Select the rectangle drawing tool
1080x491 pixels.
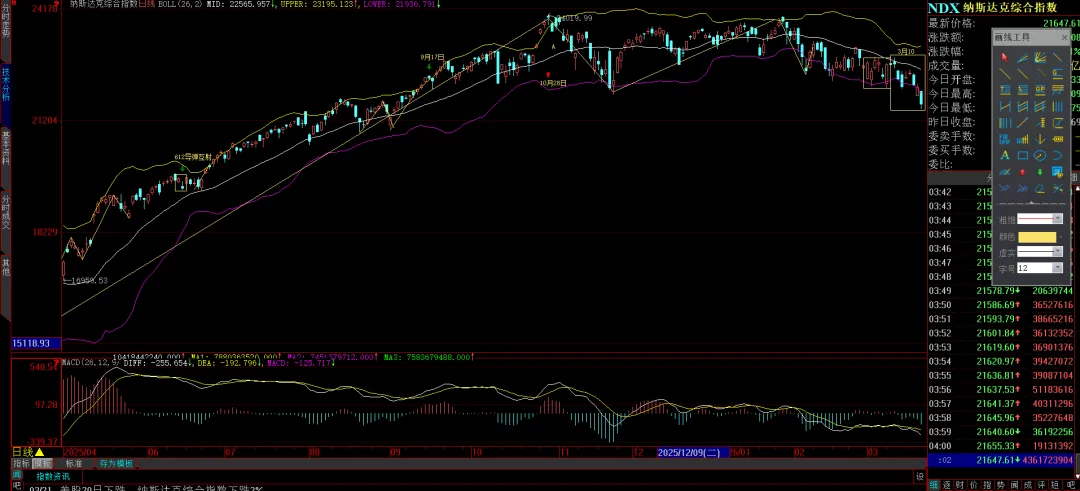(1023, 154)
